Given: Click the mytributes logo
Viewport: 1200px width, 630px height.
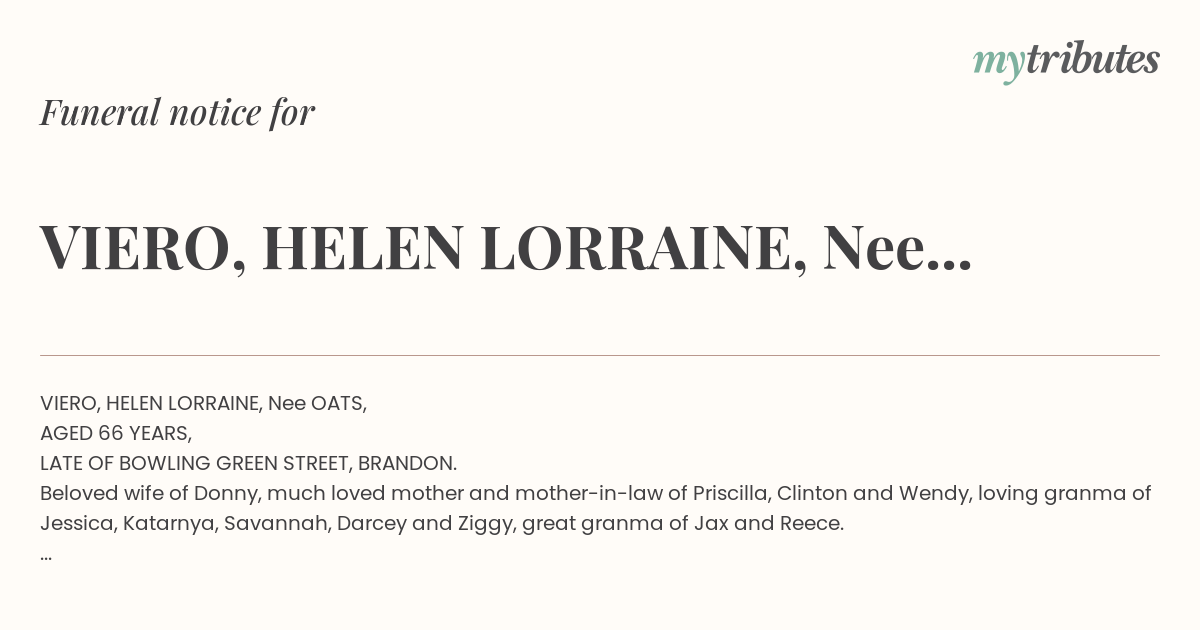Looking at the screenshot, I should point(1066,62).
